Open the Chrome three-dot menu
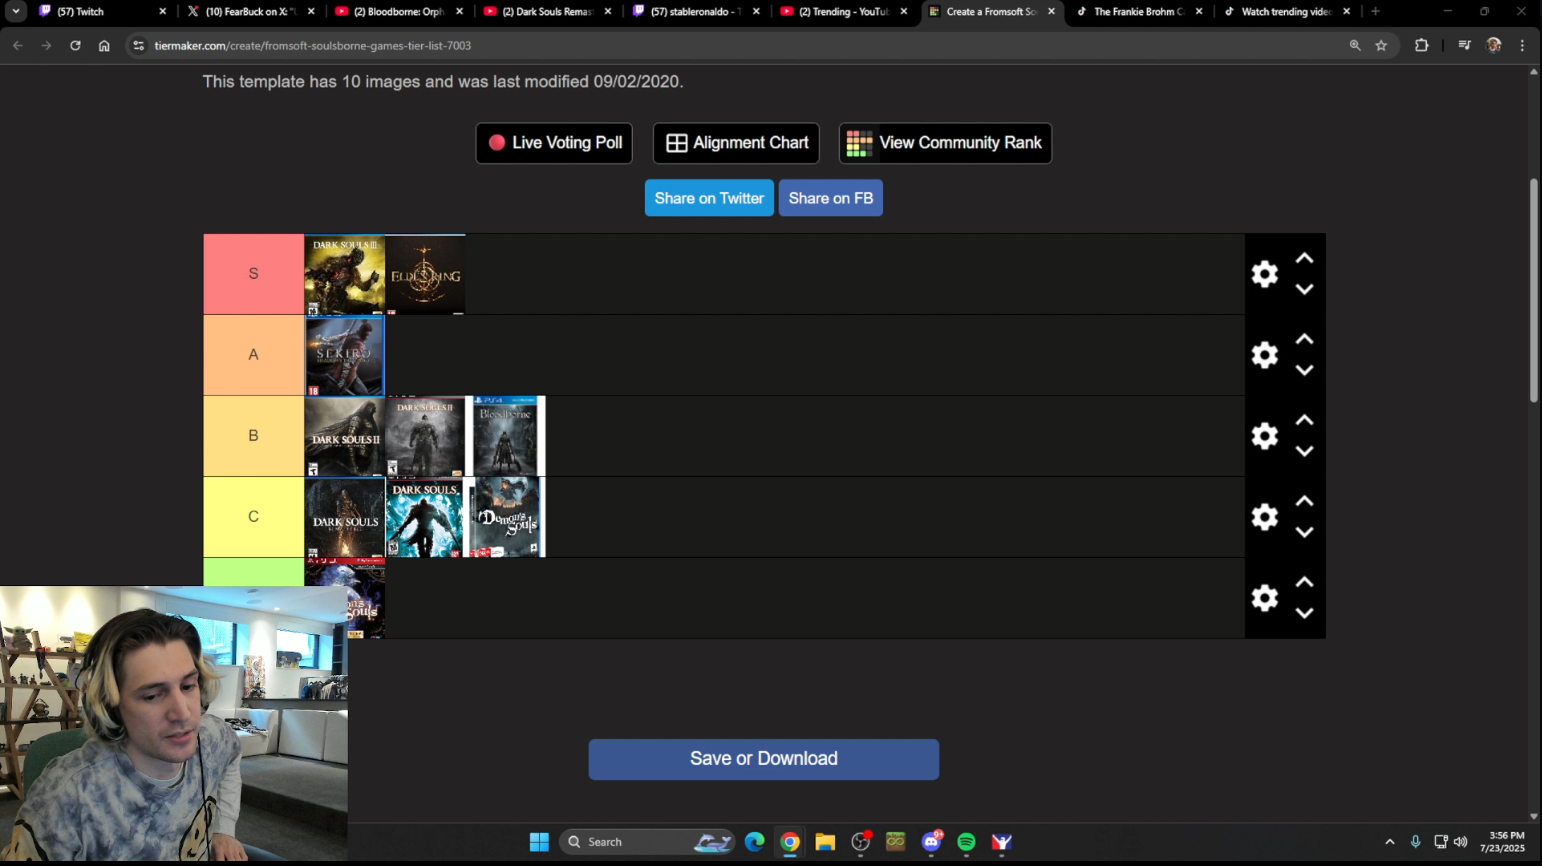Image resolution: width=1542 pixels, height=866 pixels. pos(1522,46)
